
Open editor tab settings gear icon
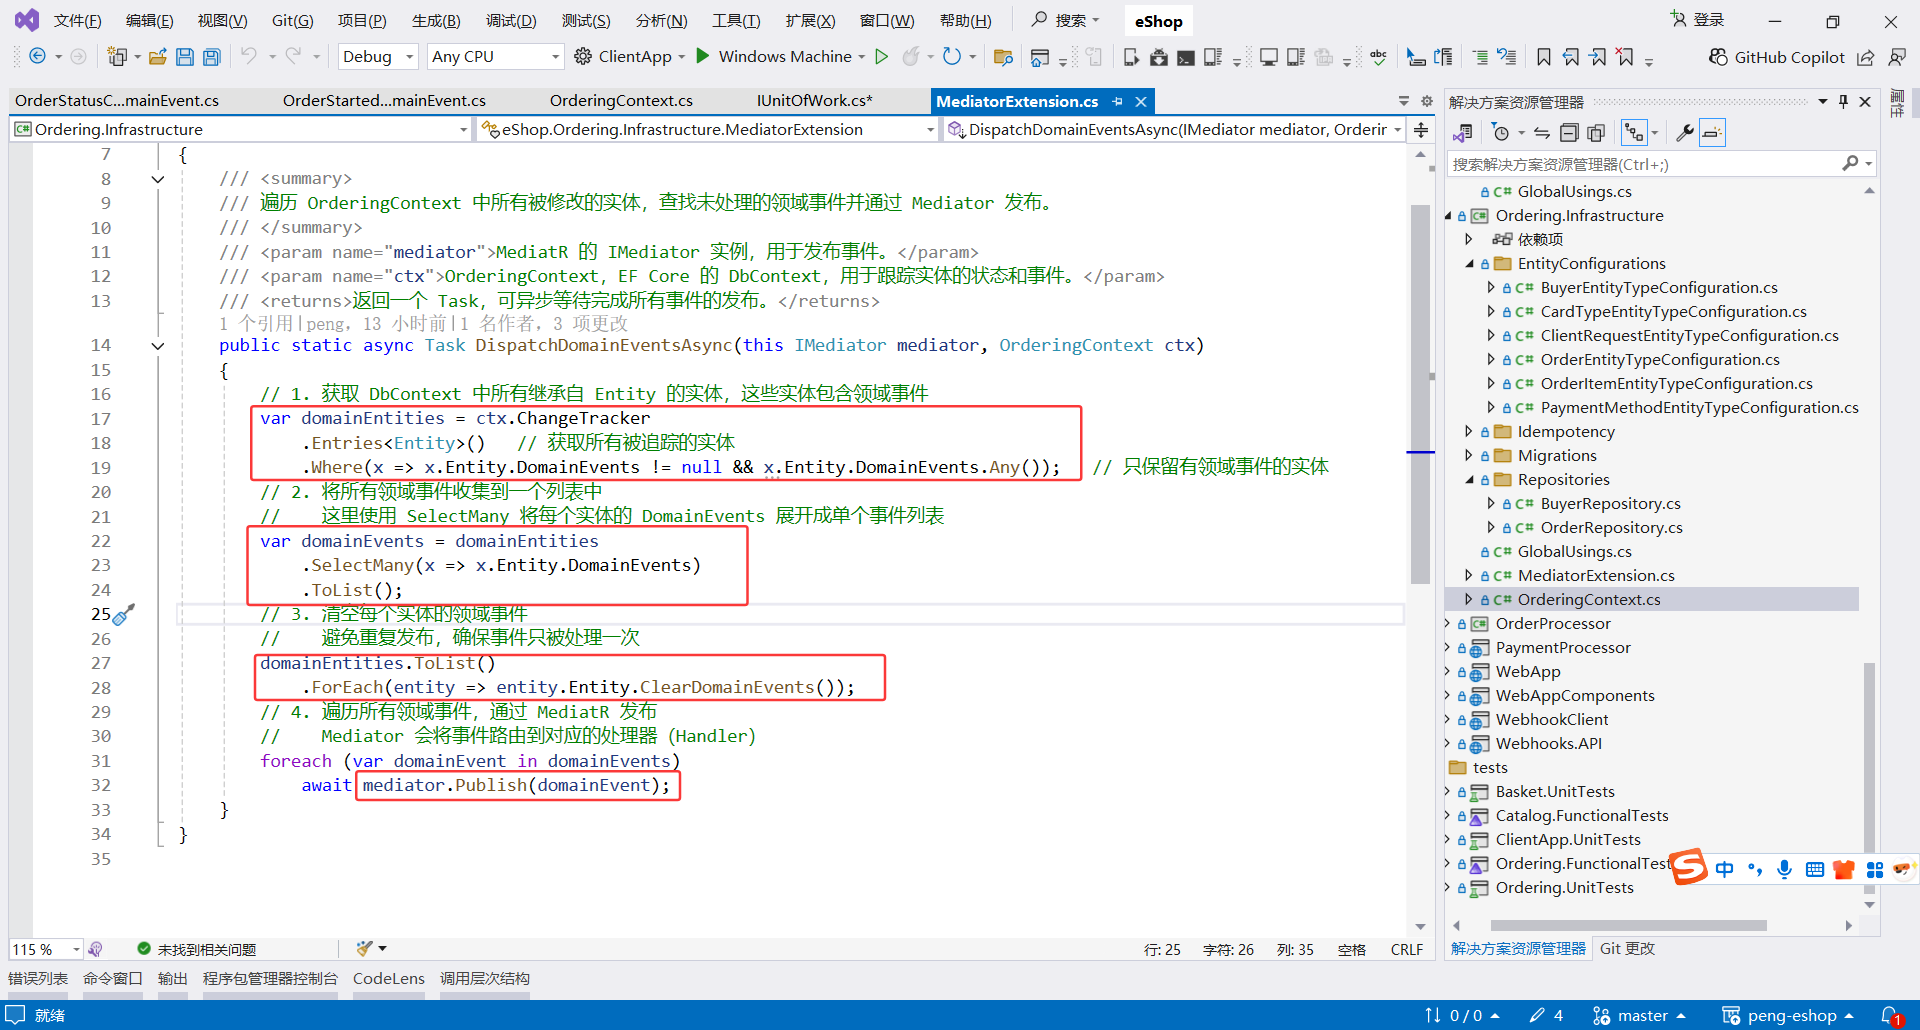pyautogui.click(x=1427, y=101)
